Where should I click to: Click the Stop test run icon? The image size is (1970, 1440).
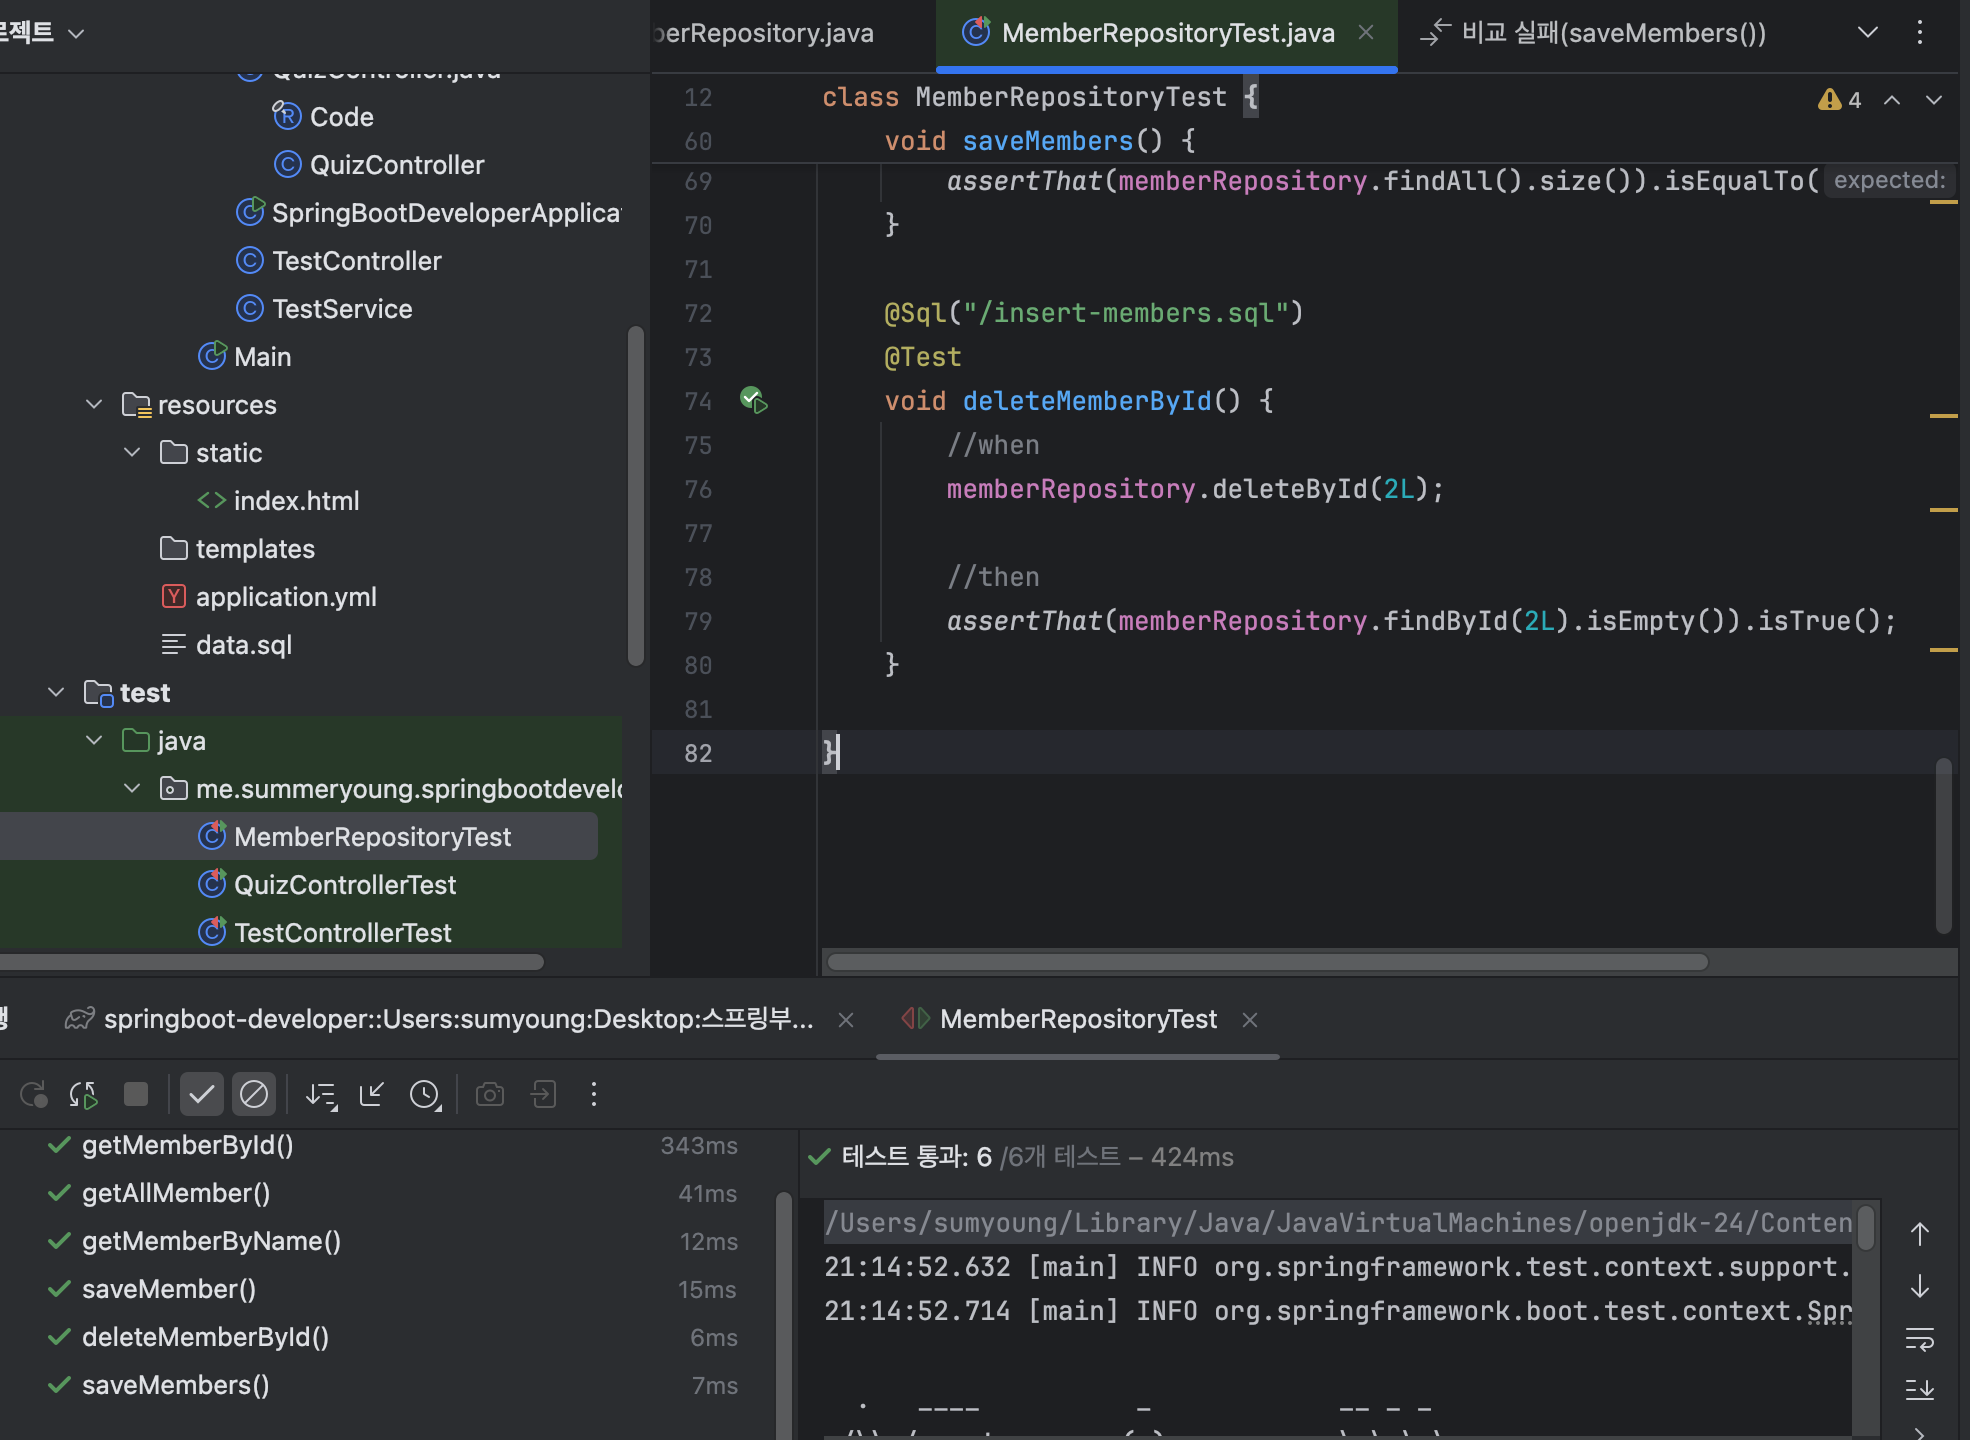click(x=136, y=1095)
